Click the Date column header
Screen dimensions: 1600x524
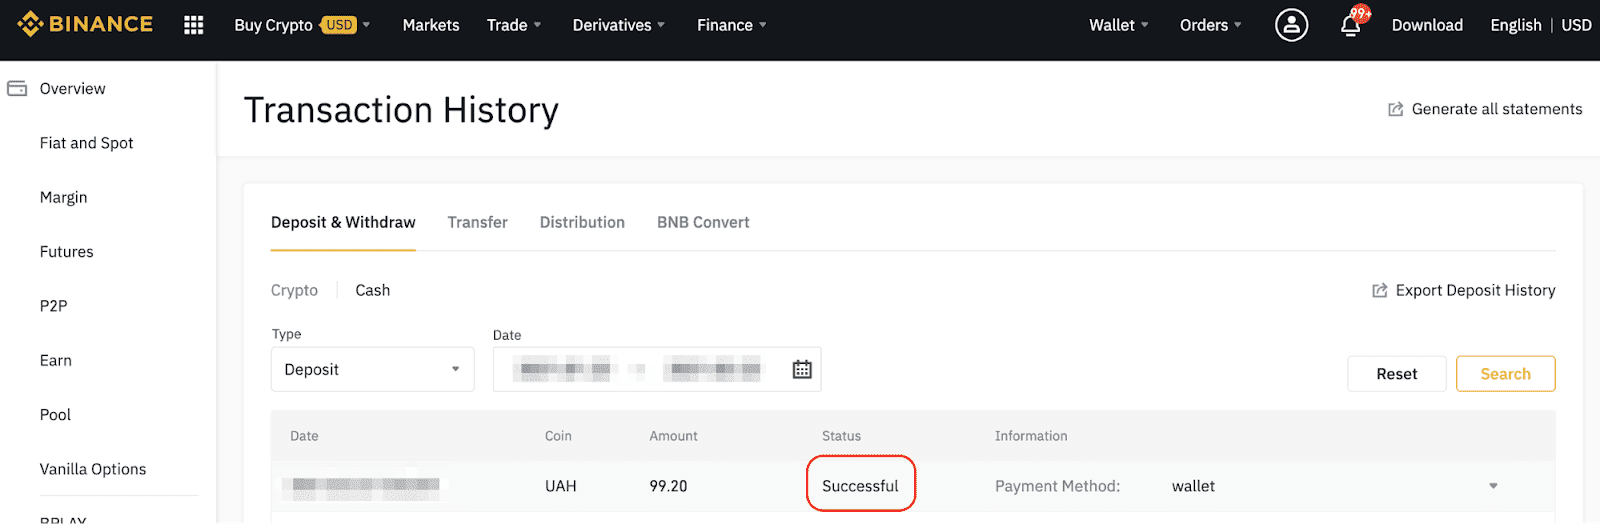304,436
